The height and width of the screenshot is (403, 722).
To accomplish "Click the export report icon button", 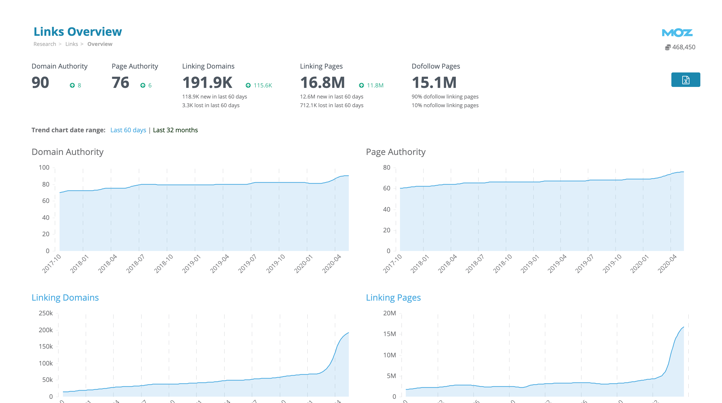I will 685,80.
